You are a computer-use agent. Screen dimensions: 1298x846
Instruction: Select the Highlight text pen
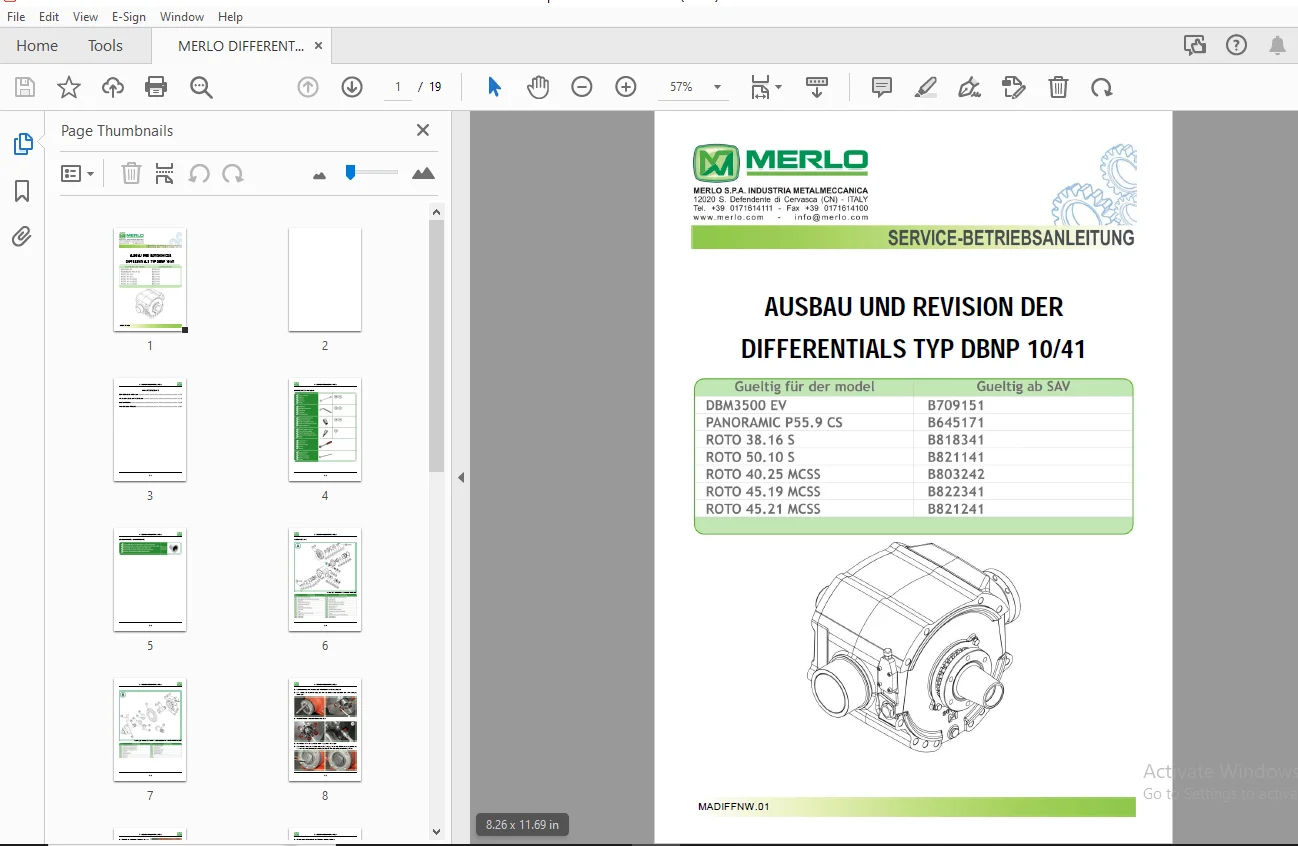pos(926,87)
